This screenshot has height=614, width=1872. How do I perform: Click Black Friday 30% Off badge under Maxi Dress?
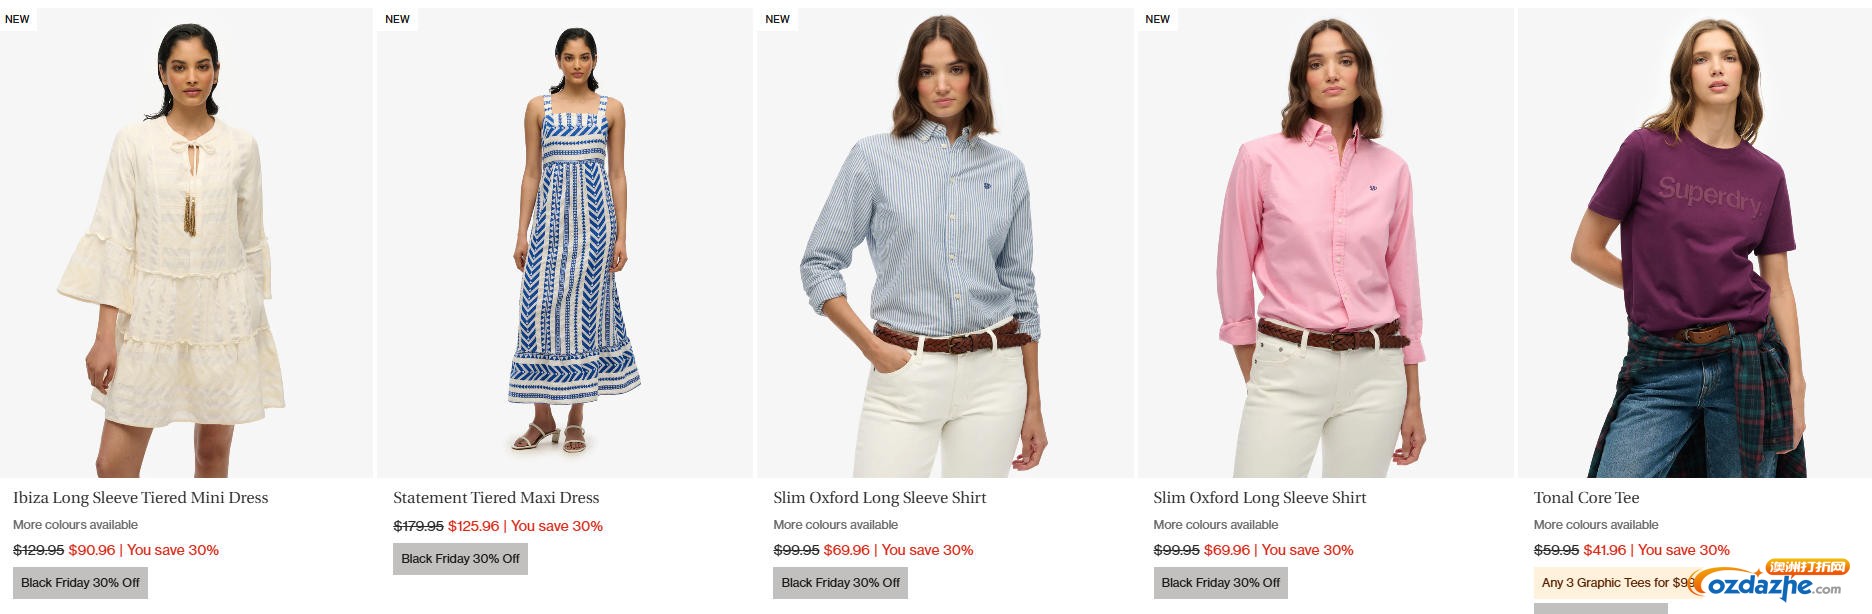(460, 559)
